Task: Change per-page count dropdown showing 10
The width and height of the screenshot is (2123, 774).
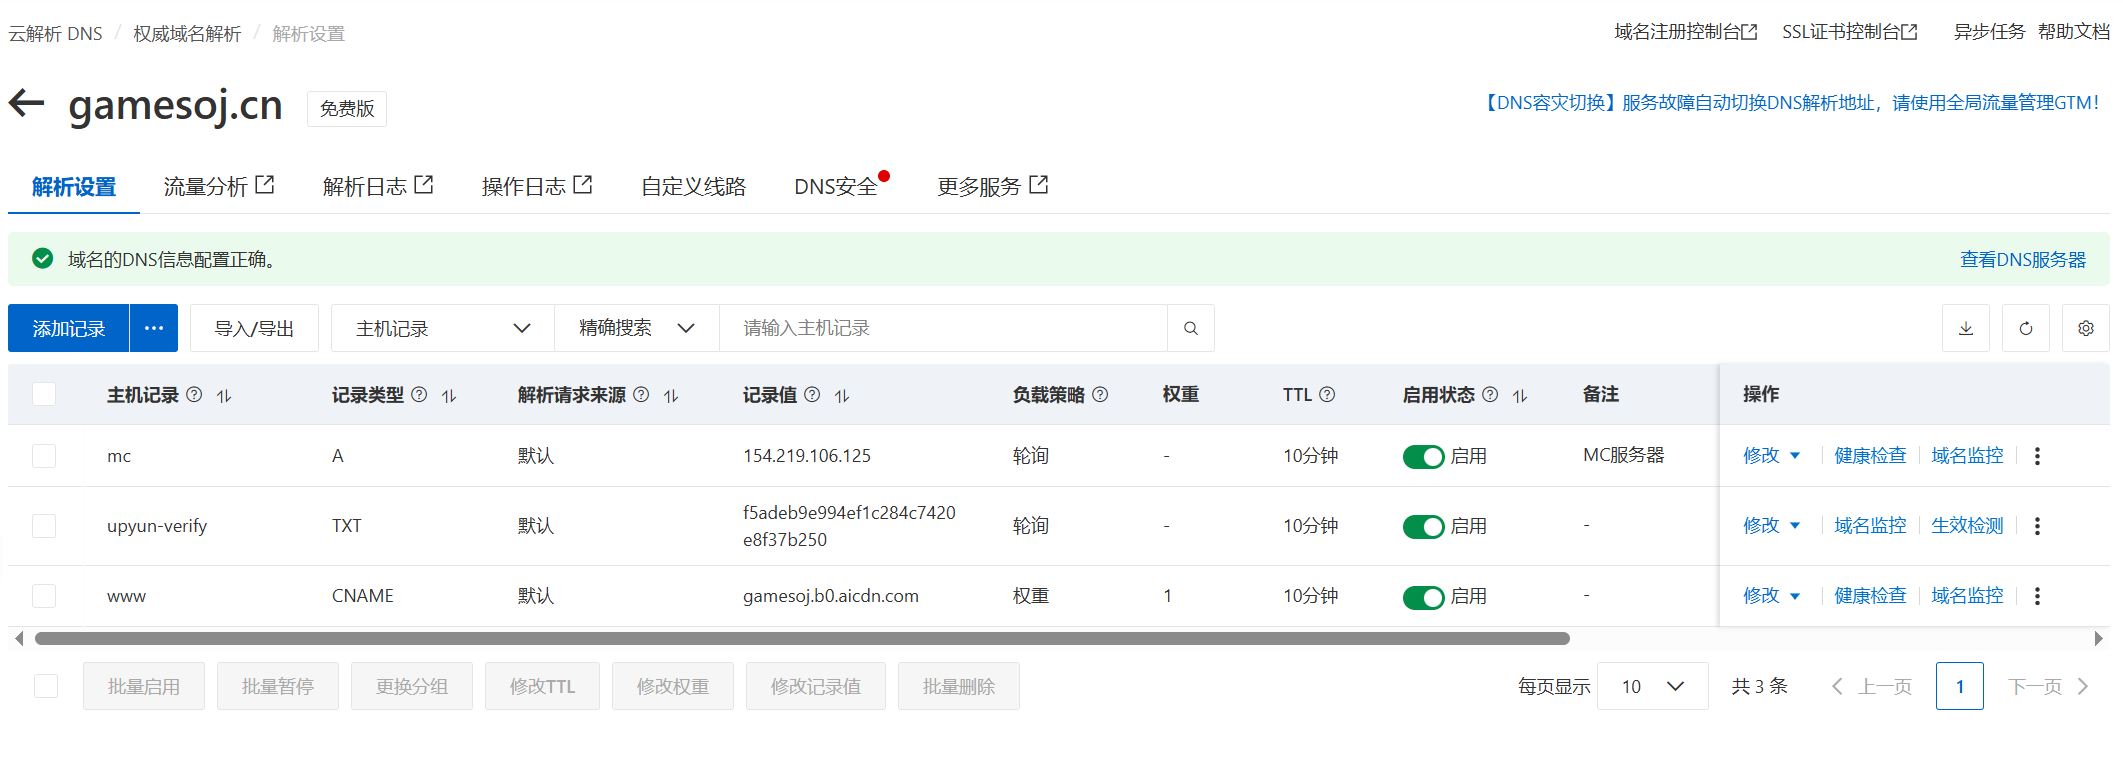Action: [x=1651, y=686]
